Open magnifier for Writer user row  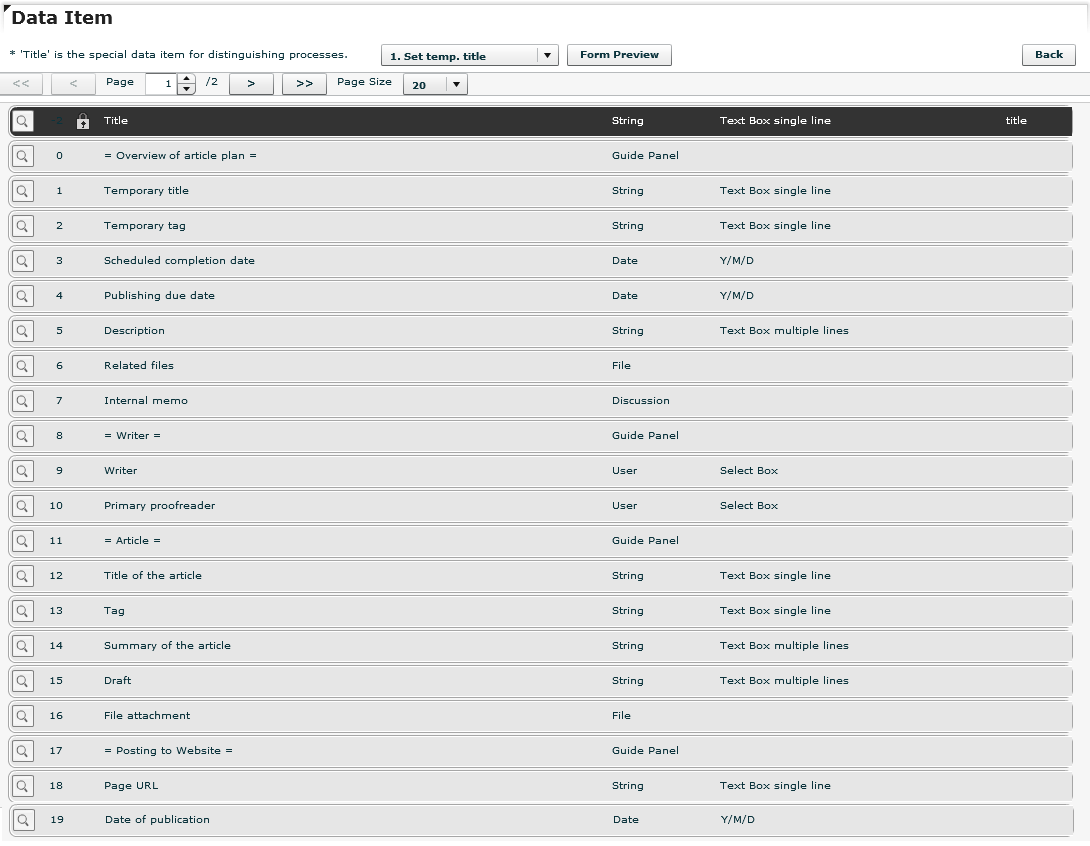pyautogui.click(x=22, y=471)
